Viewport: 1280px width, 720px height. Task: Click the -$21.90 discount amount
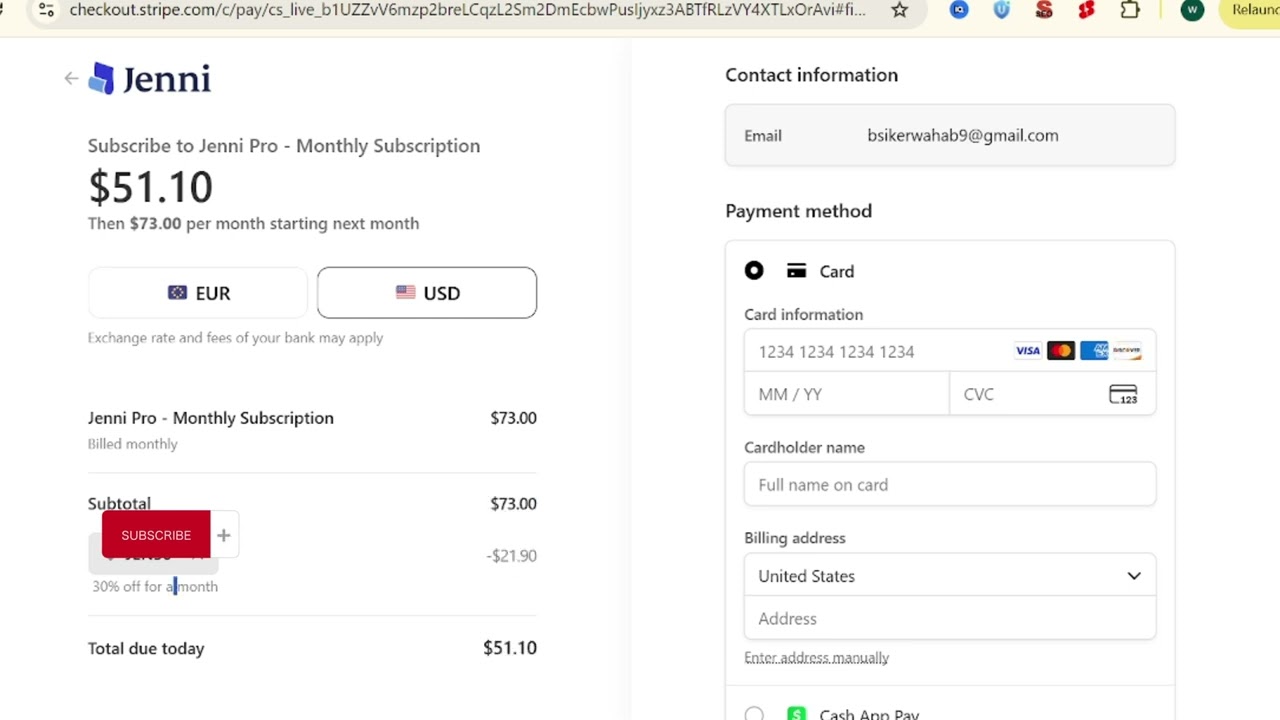pos(511,556)
